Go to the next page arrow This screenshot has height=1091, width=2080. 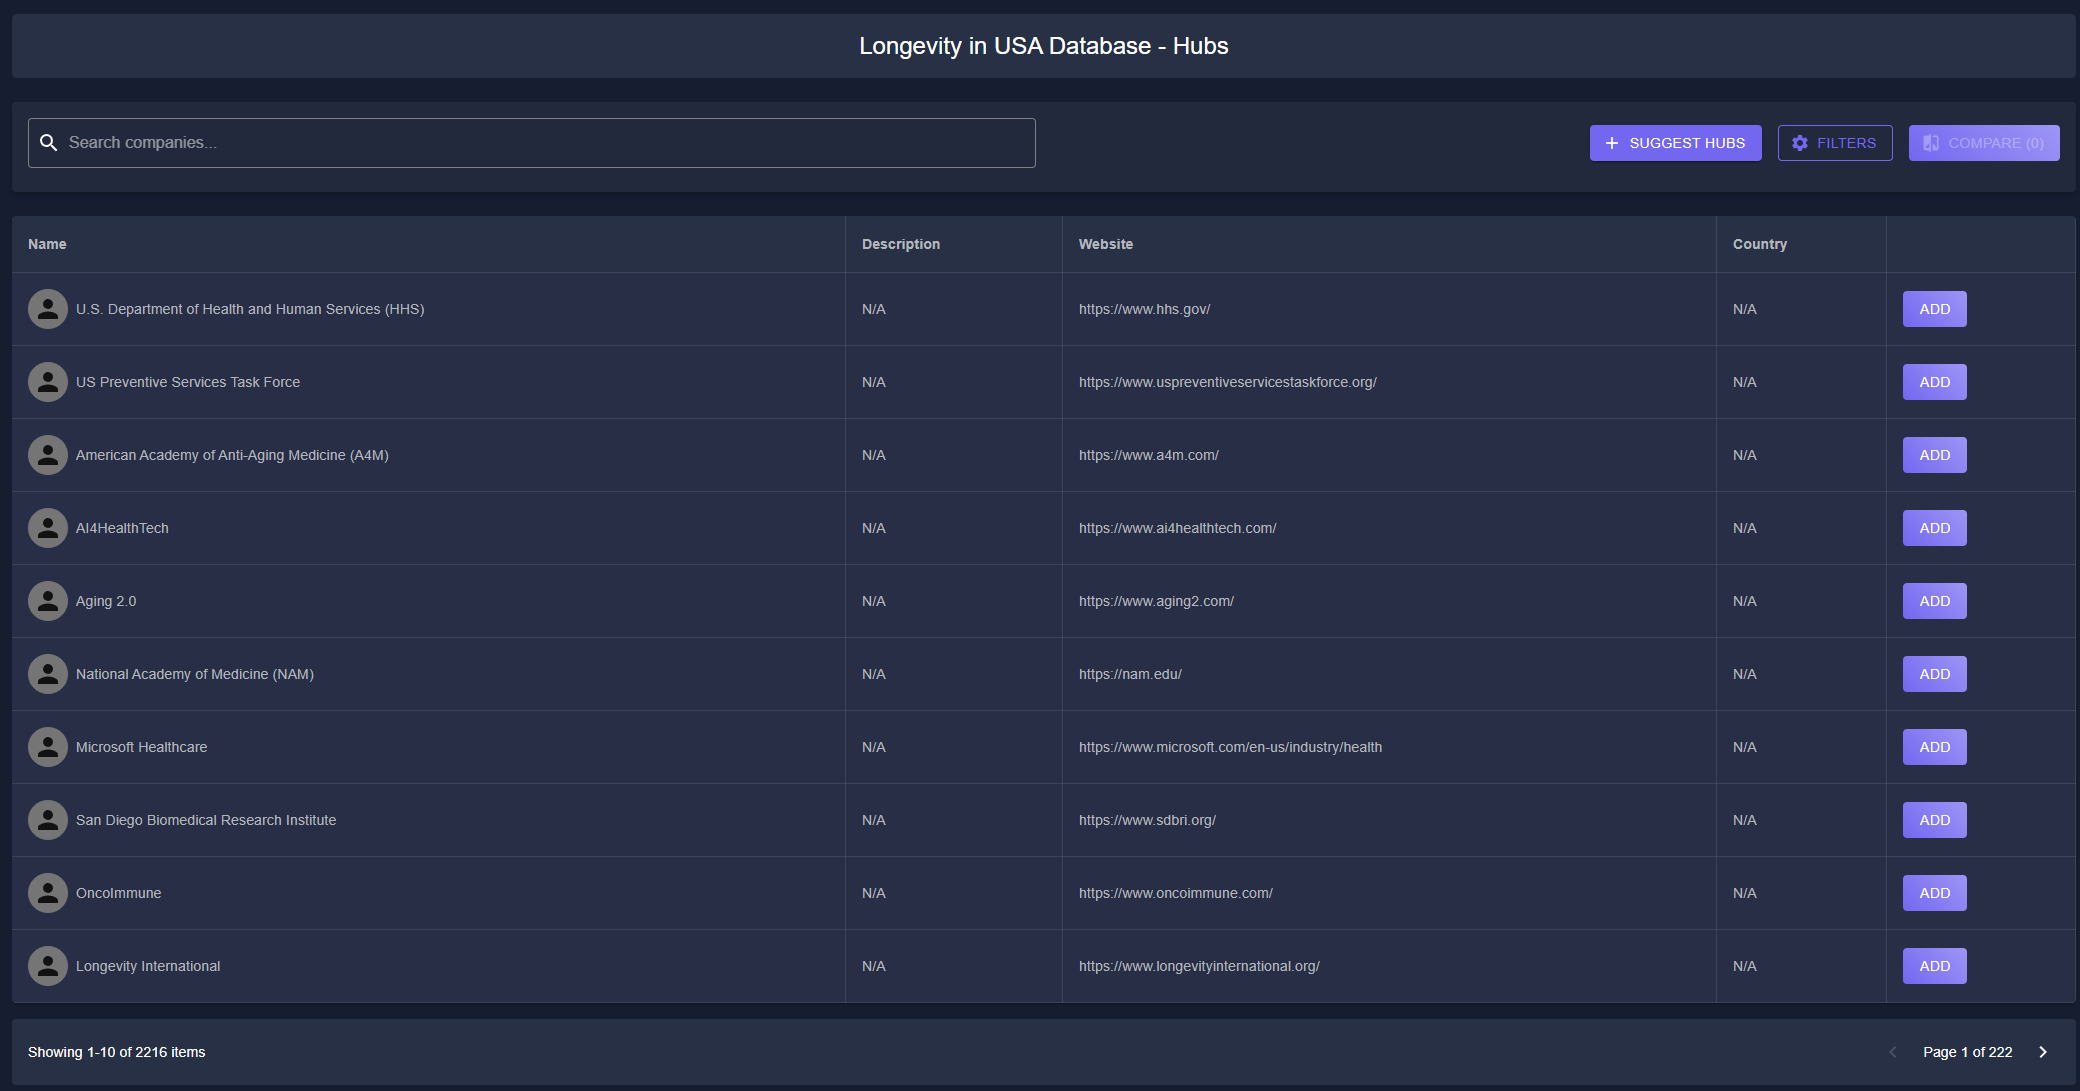(2043, 1052)
